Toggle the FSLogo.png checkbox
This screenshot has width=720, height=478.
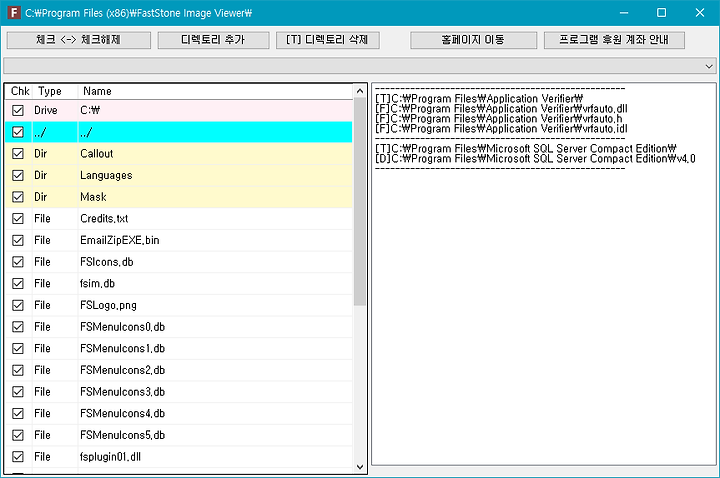pos(18,305)
